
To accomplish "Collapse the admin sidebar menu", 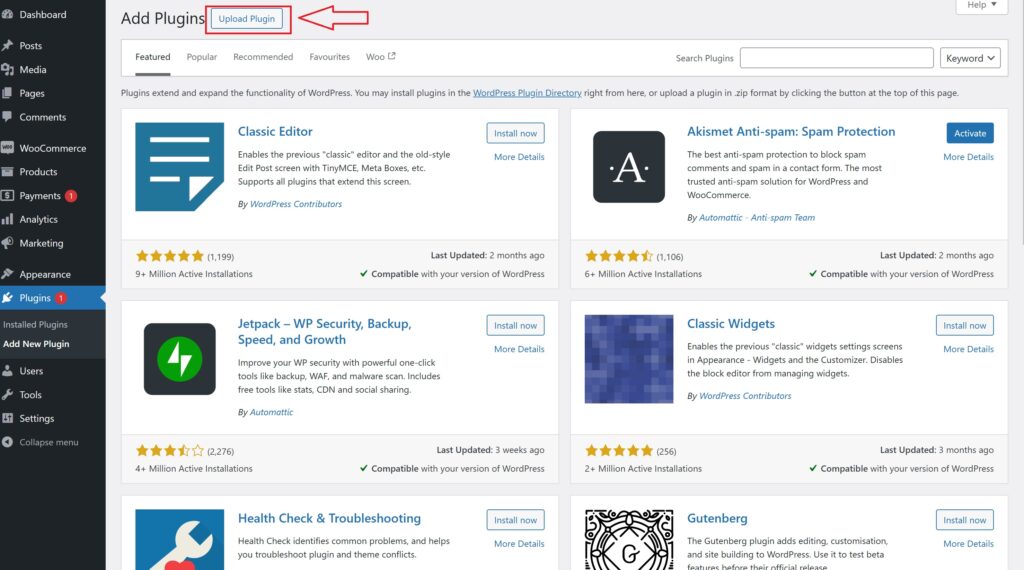I will click(x=48, y=442).
